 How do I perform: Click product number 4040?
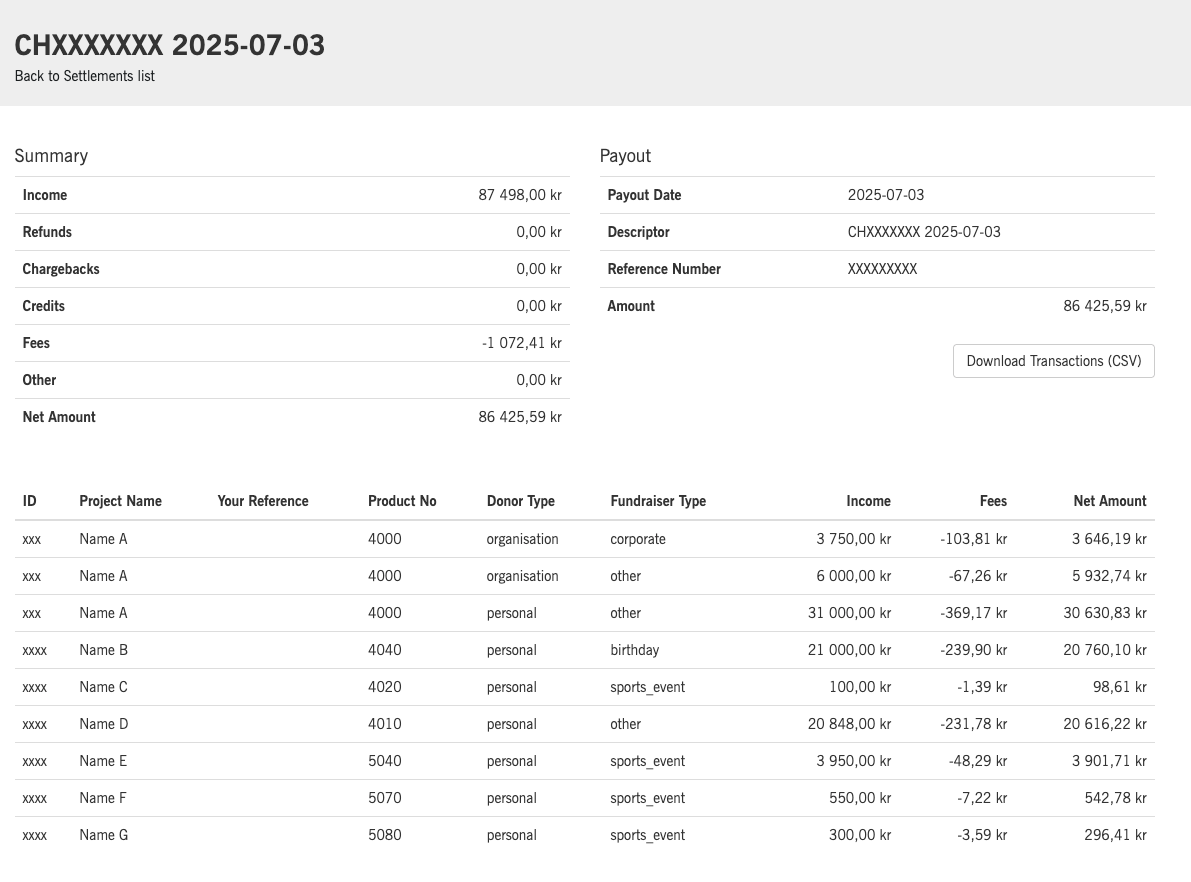pos(384,650)
